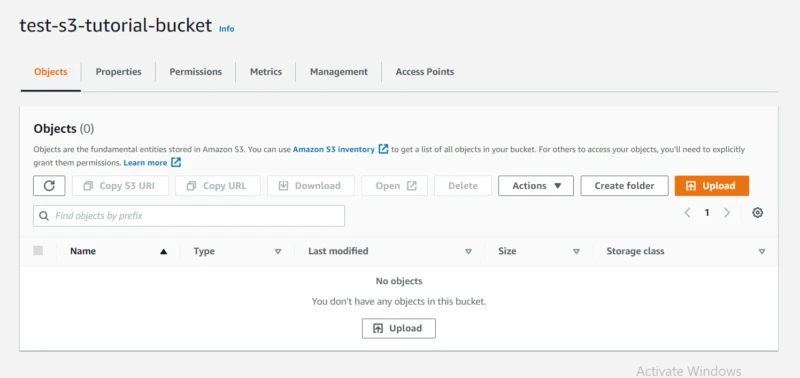Open the Amazon S3 inventory link

point(334,149)
